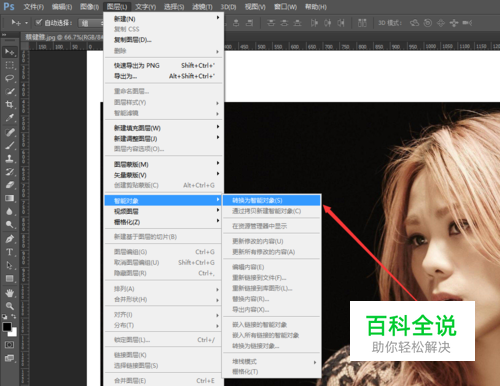This screenshot has height=386, width=500.
Task: Select the Lasso tool
Action: pos(10,78)
